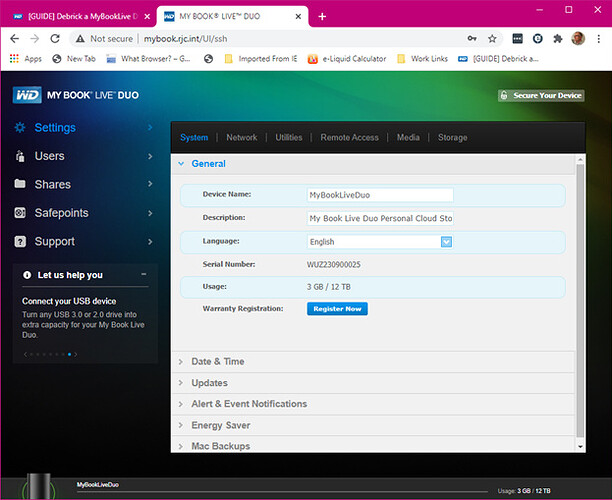The image size is (612, 500).
Task: Open the Imported From IE bookmark folder
Action: [261, 59]
